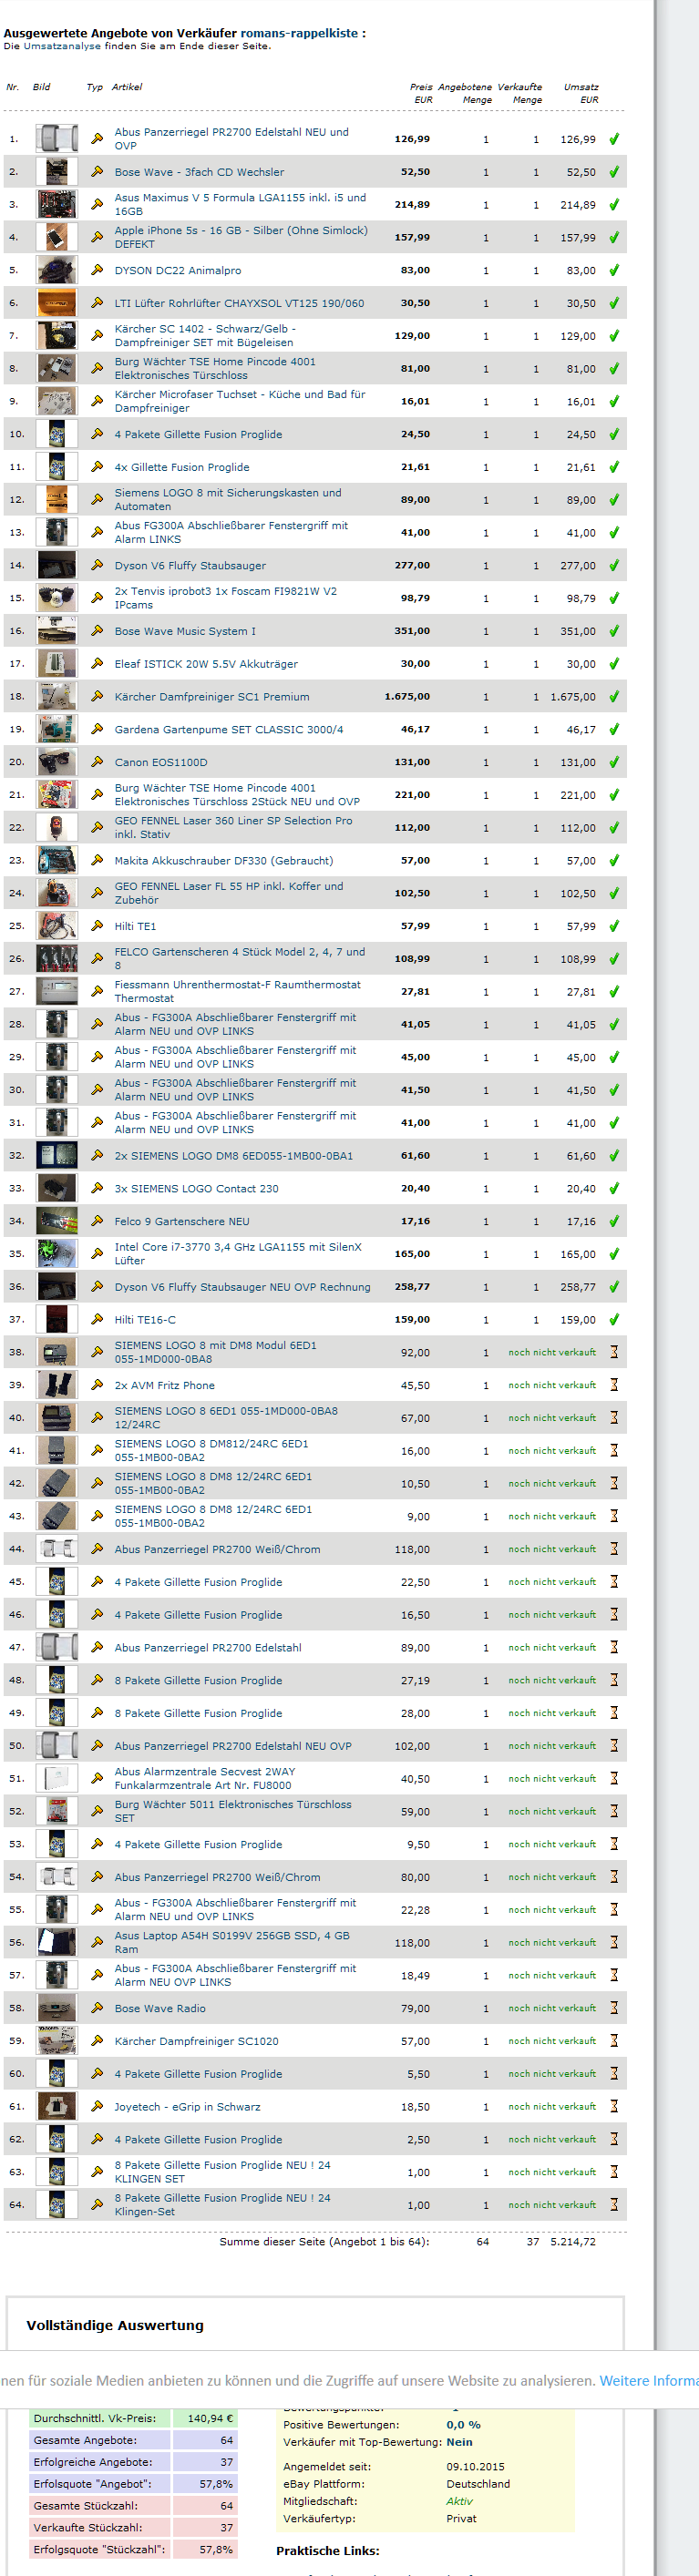Click 'Vollständige Auswertung' heading

115,2325
